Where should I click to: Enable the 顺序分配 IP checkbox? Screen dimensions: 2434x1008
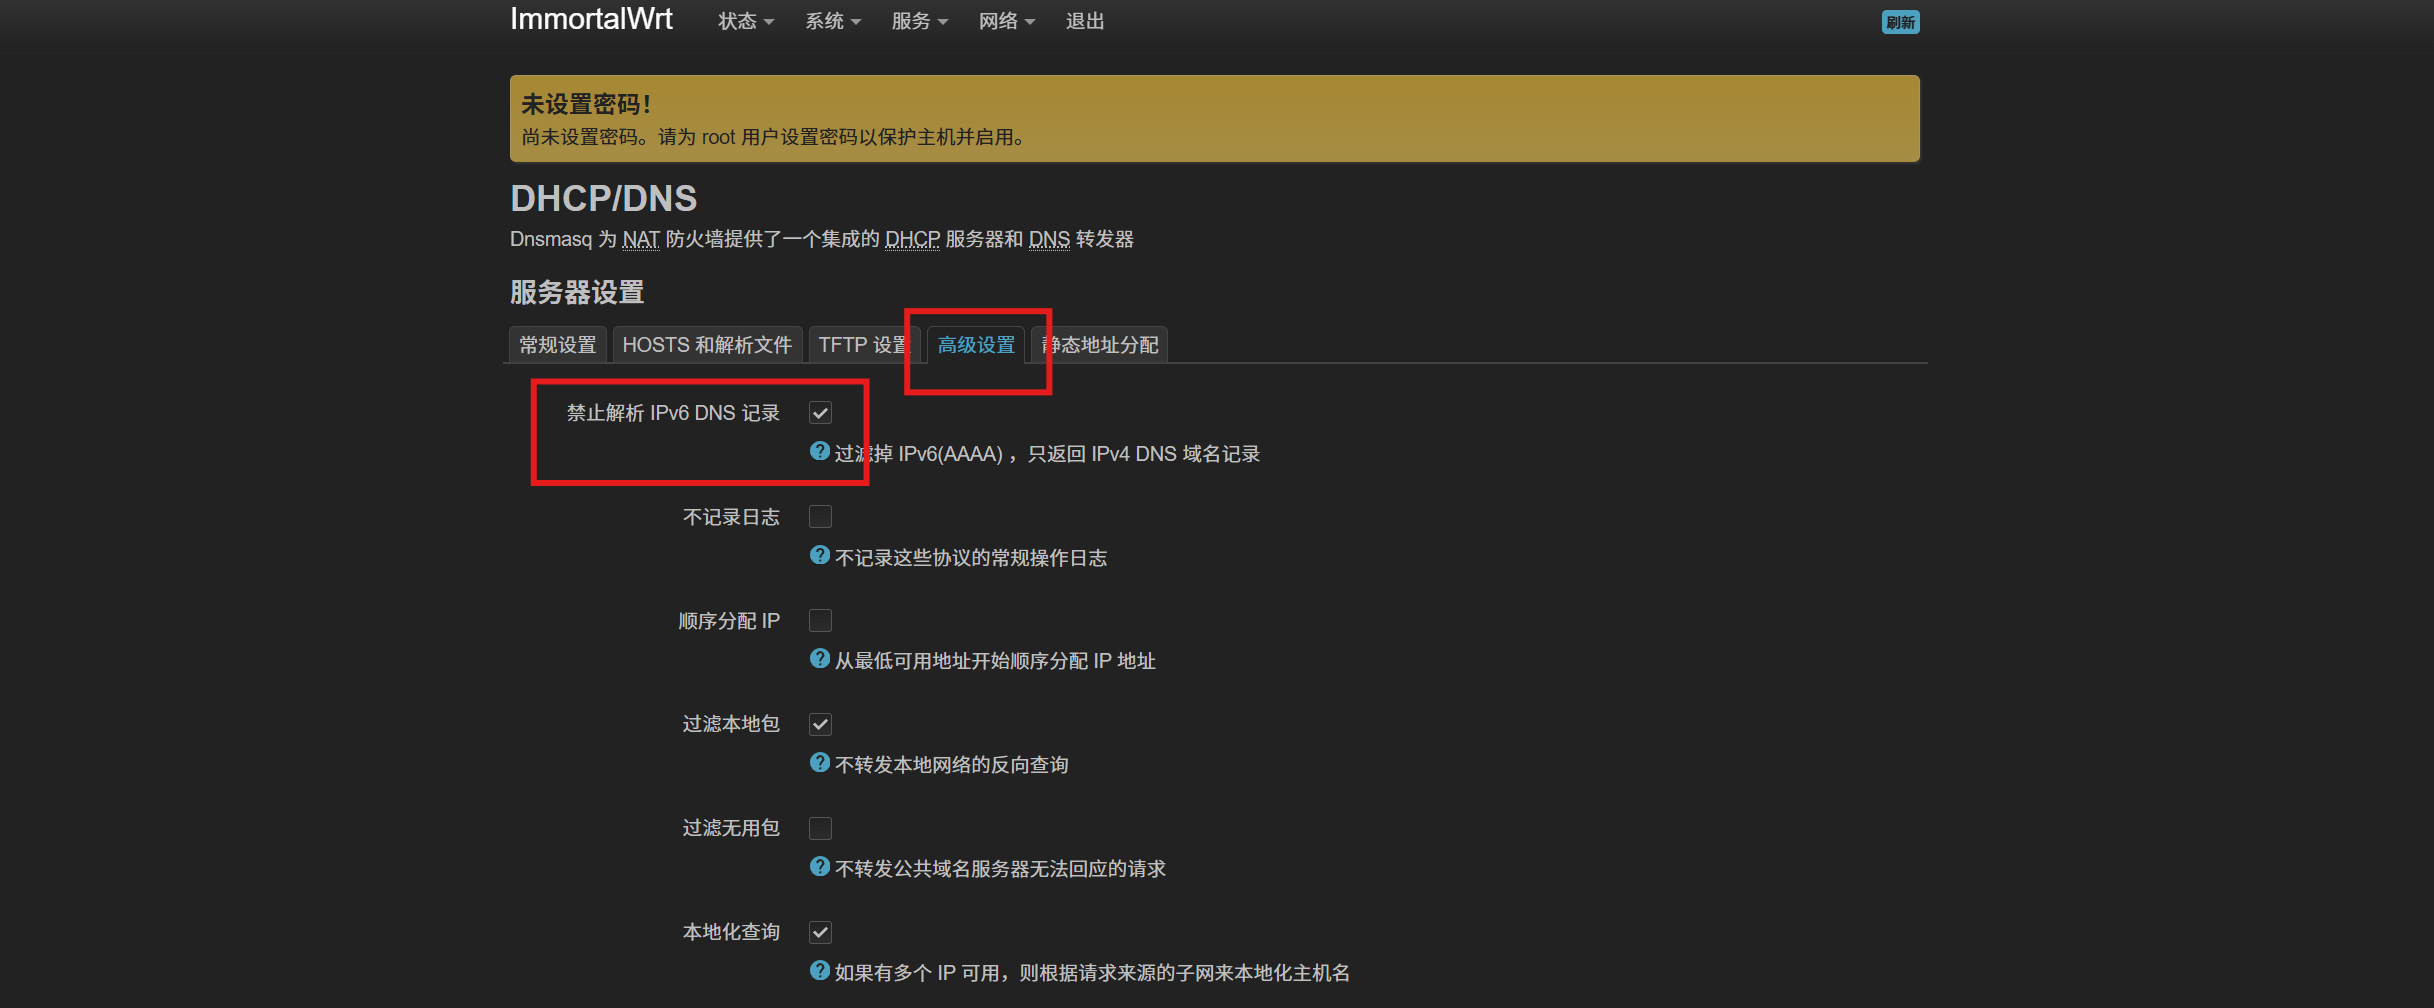tap(820, 621)
